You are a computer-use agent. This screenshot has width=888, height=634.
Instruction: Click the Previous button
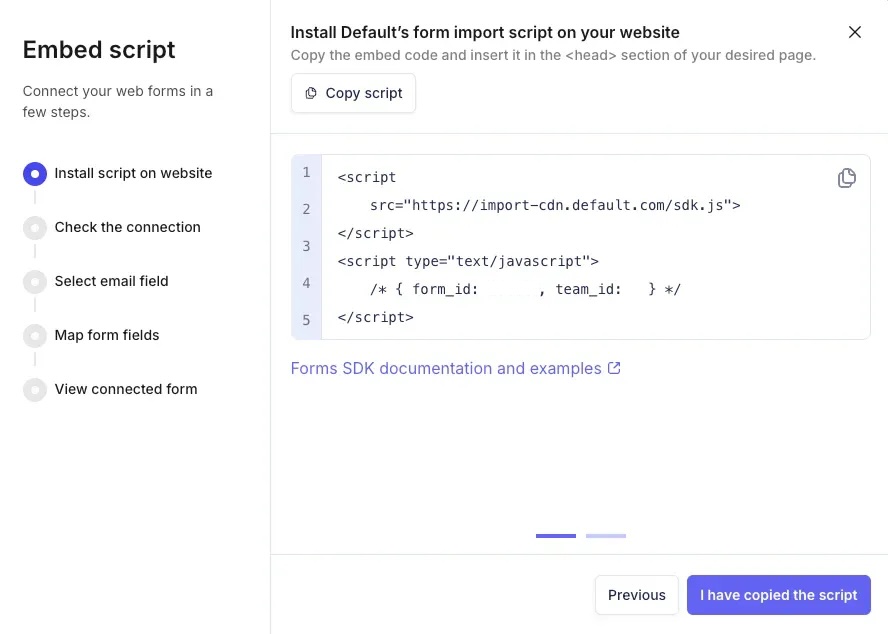tap(637, 595)
